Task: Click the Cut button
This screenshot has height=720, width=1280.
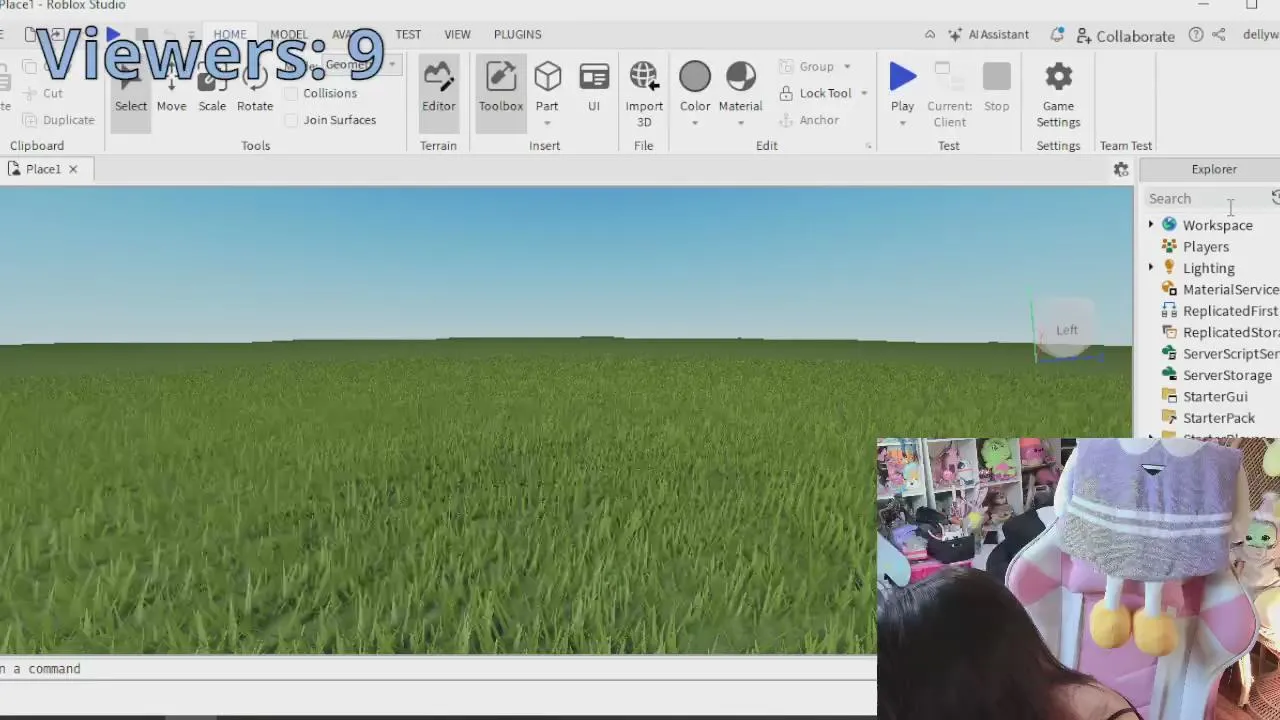Action: pos(43,93)
